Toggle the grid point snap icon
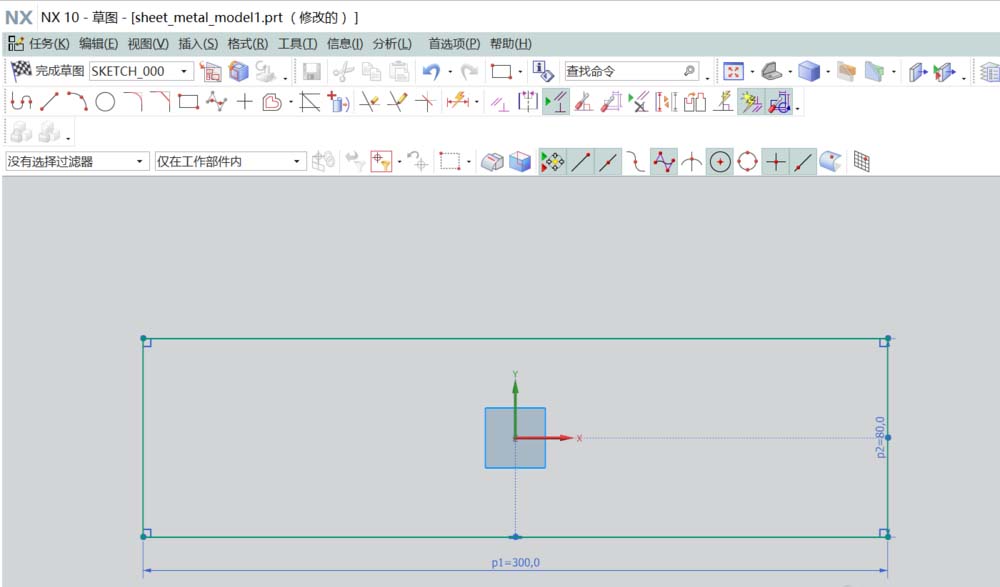Viewport: 1000px width, 587px height. point(861,162)
